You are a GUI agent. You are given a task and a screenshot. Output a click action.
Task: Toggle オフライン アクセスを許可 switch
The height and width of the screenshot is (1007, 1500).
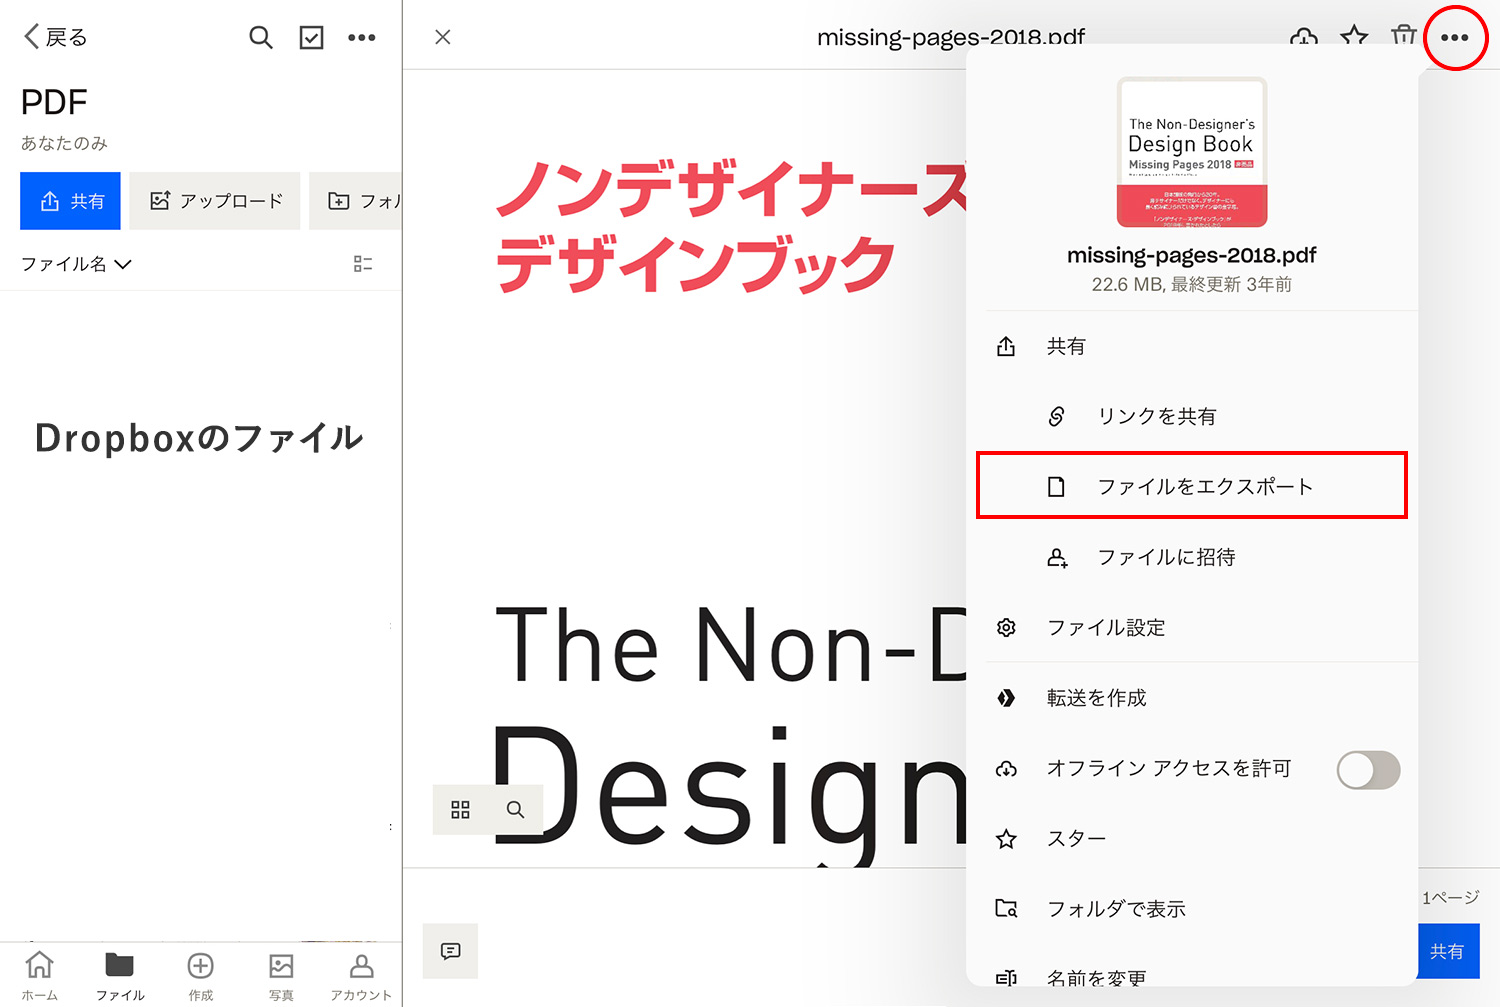tap(1368, 769)
